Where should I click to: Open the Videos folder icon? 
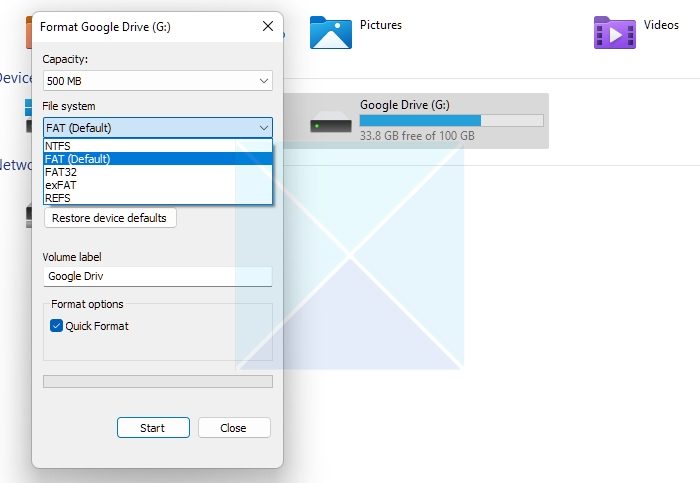click(x=615, y=33)
